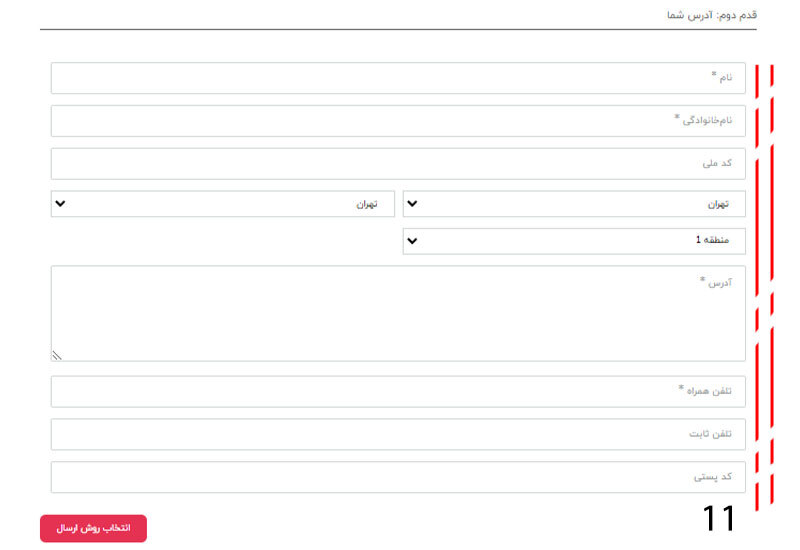Screen dimensions: 800x550
Task: Click inside the آدرس address text area
Action: pyautogui.click(x=398, y=313)
